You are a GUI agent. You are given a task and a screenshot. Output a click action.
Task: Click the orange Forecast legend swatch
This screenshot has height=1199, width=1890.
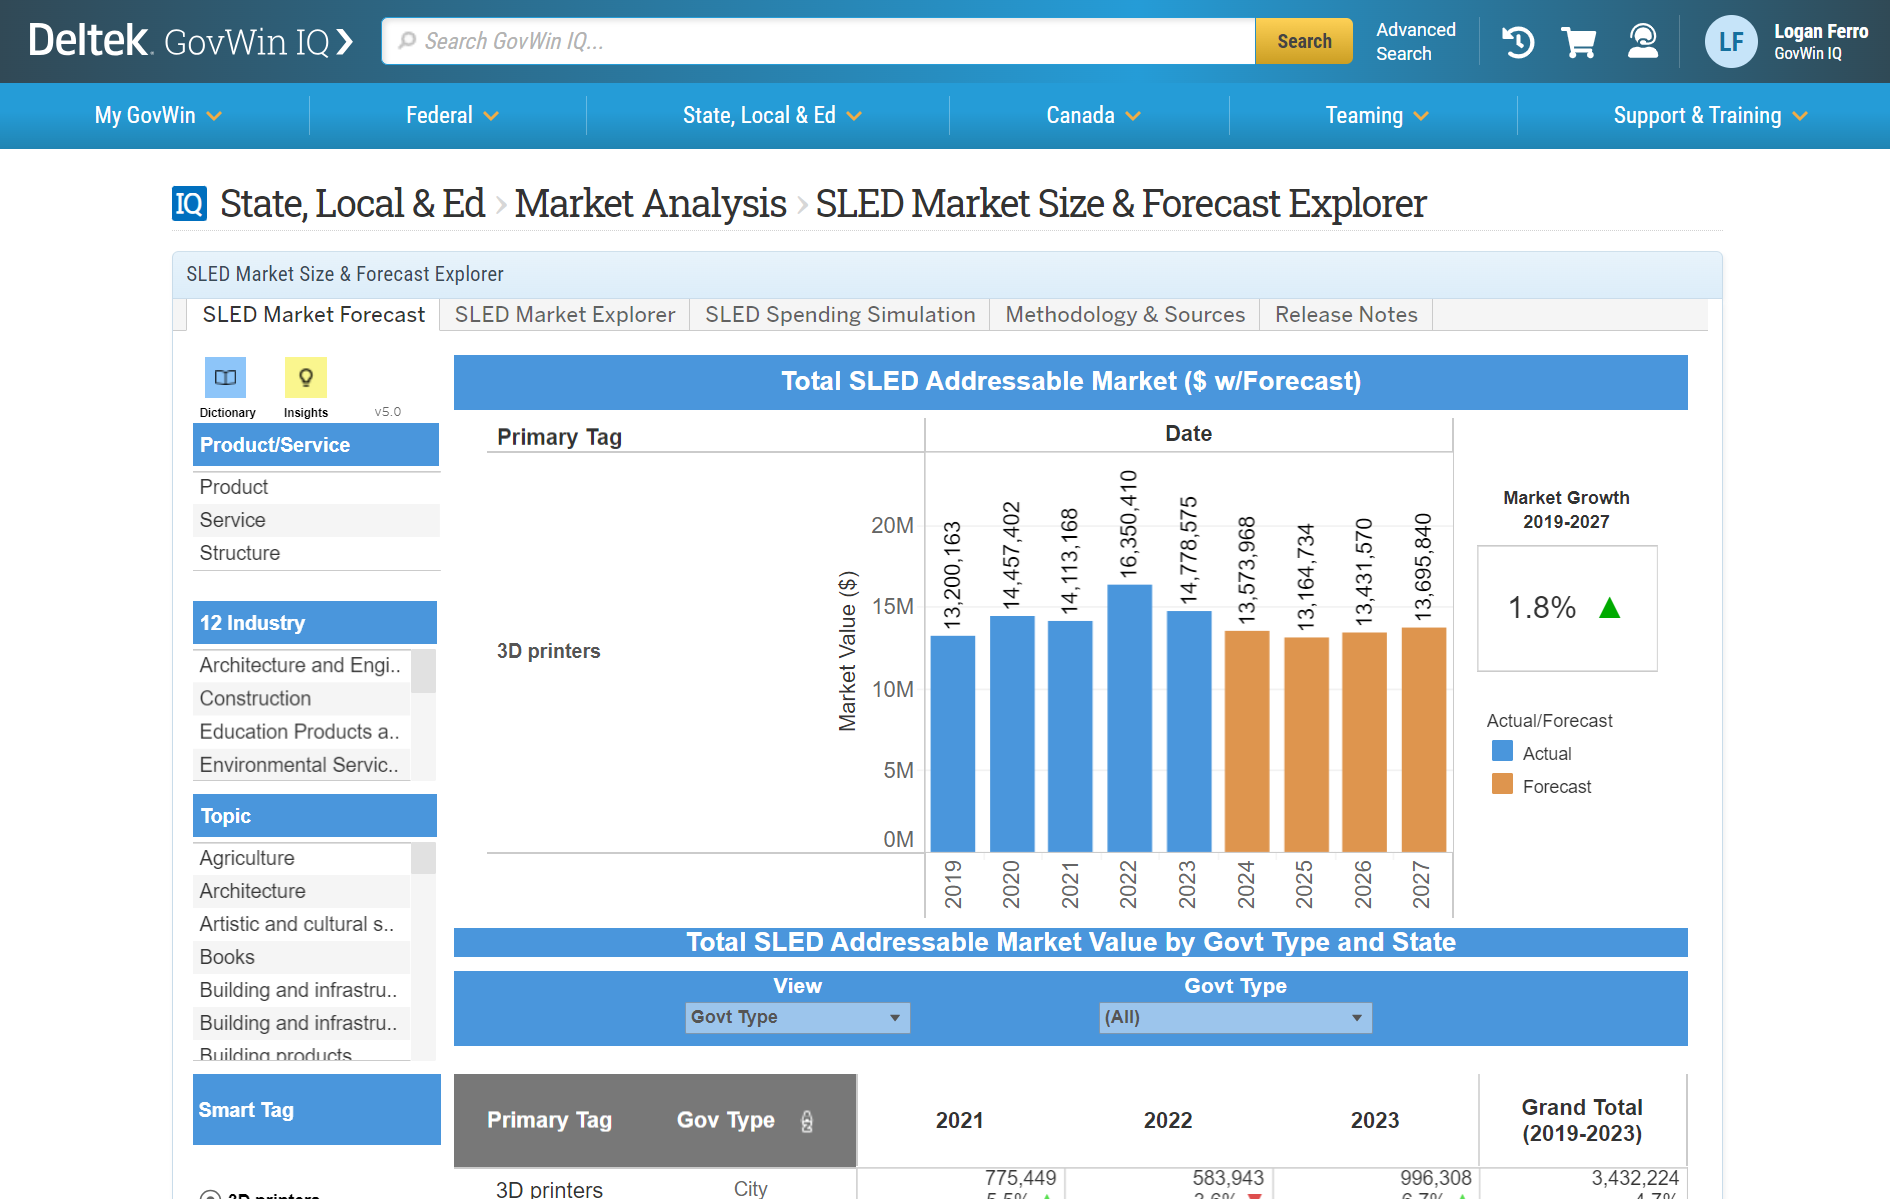pos(1502,785)
